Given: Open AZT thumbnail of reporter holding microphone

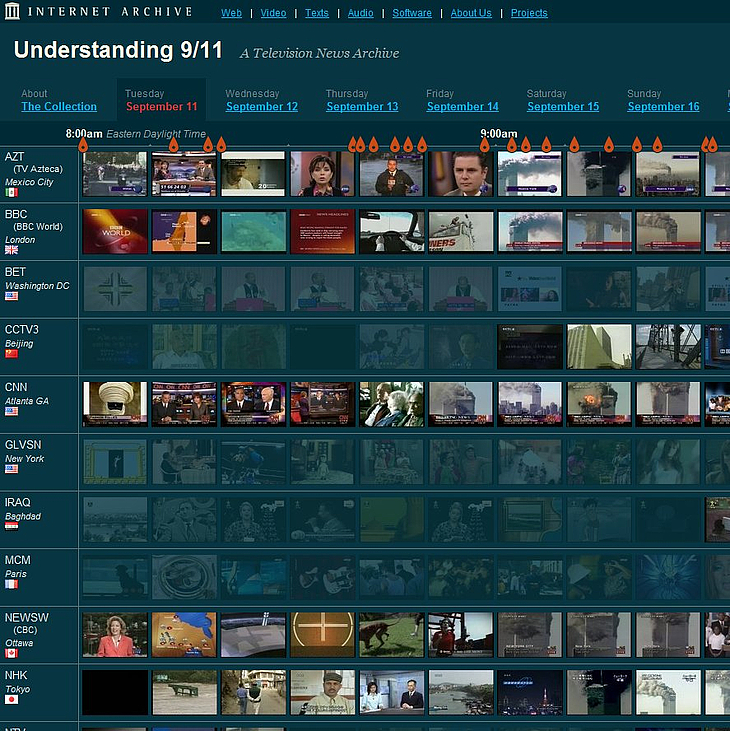Looking at the screenshot, I should click(392, 173).
